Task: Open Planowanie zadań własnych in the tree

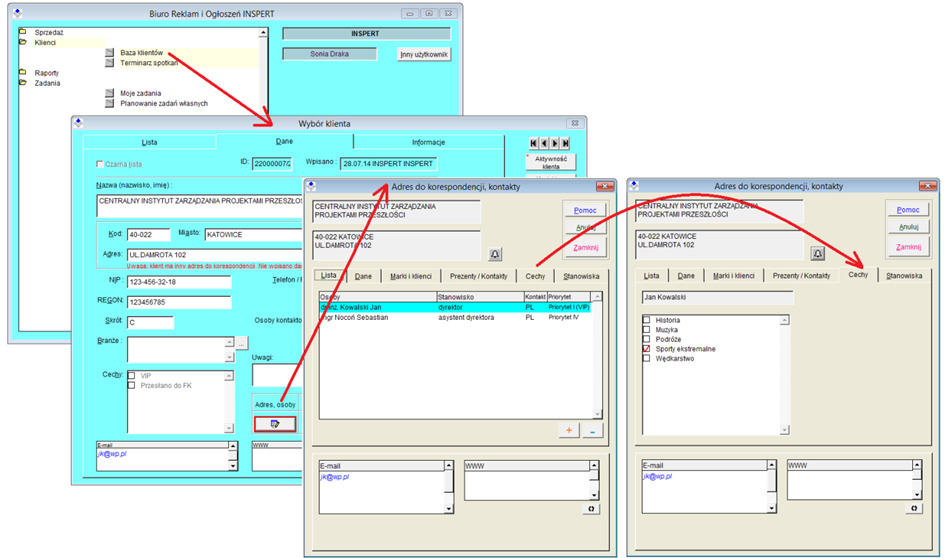Action: pyautogui.click(x=164, y=103)
